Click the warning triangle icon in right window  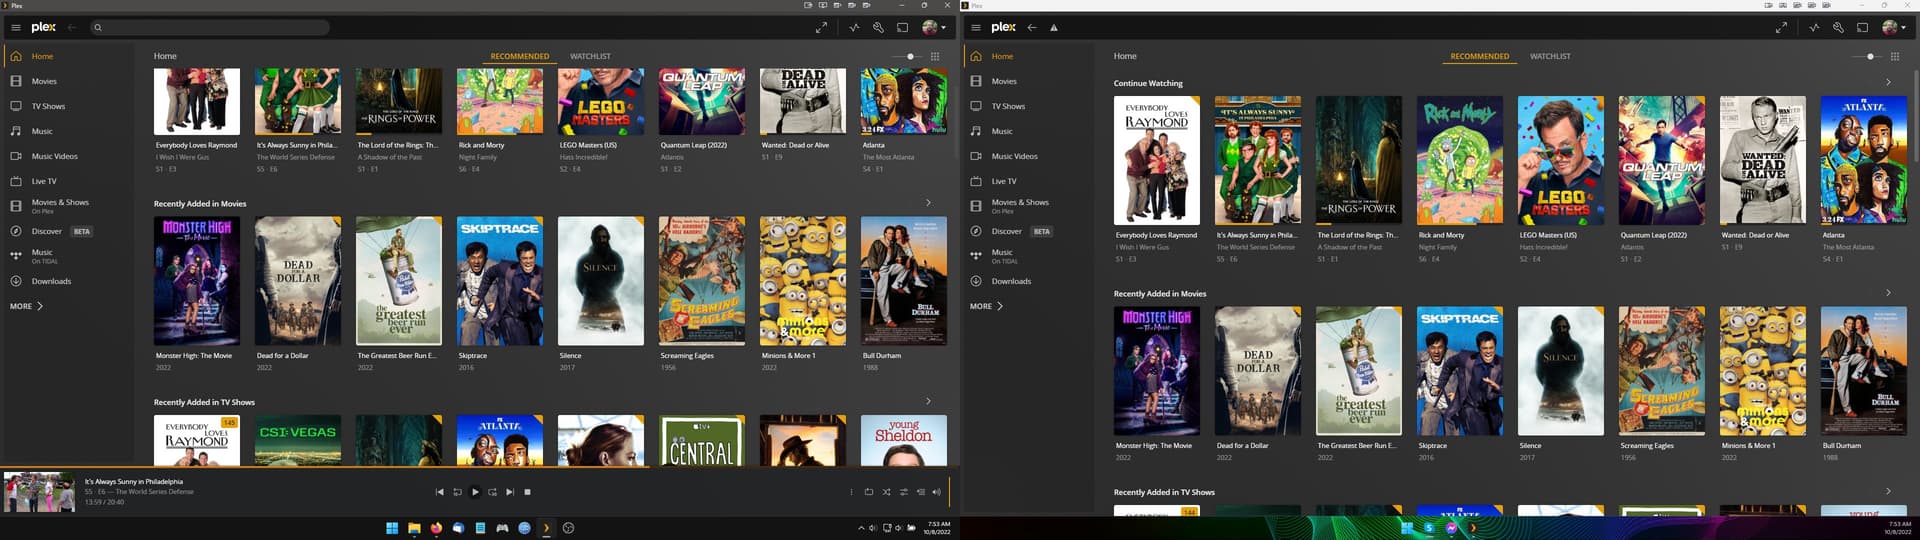tap(1054, 28)
